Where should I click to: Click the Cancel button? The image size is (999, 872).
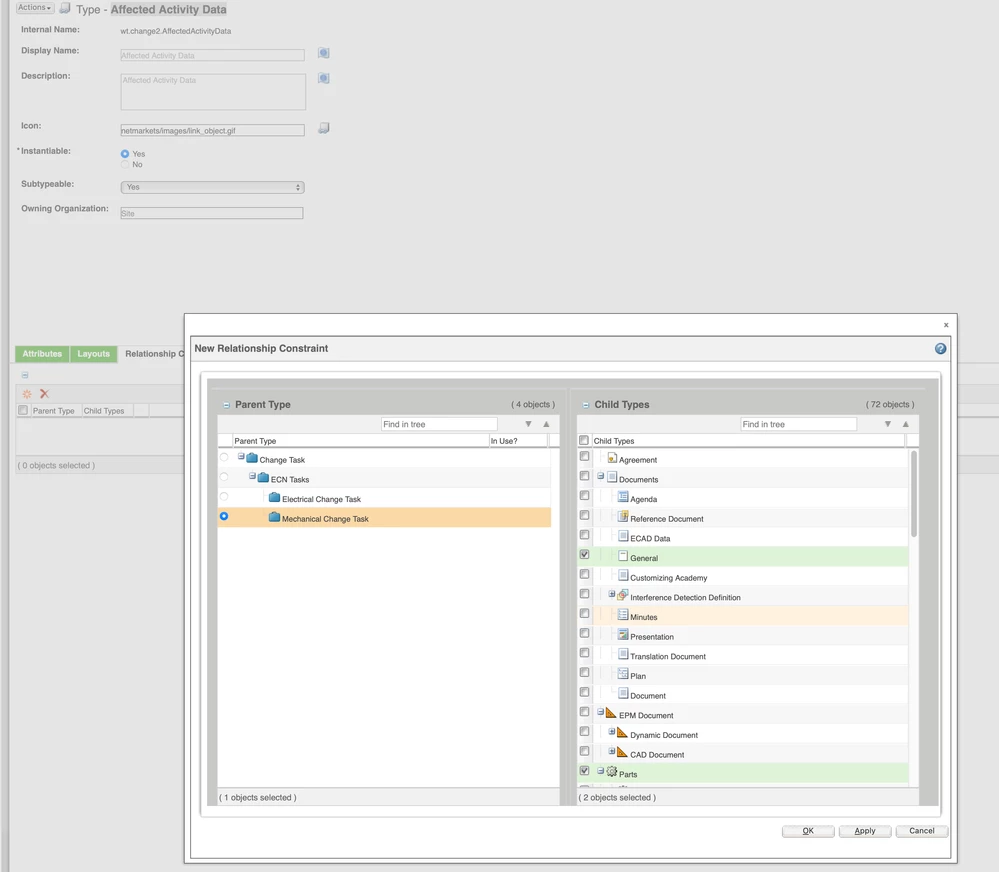[x=920, y=831]
